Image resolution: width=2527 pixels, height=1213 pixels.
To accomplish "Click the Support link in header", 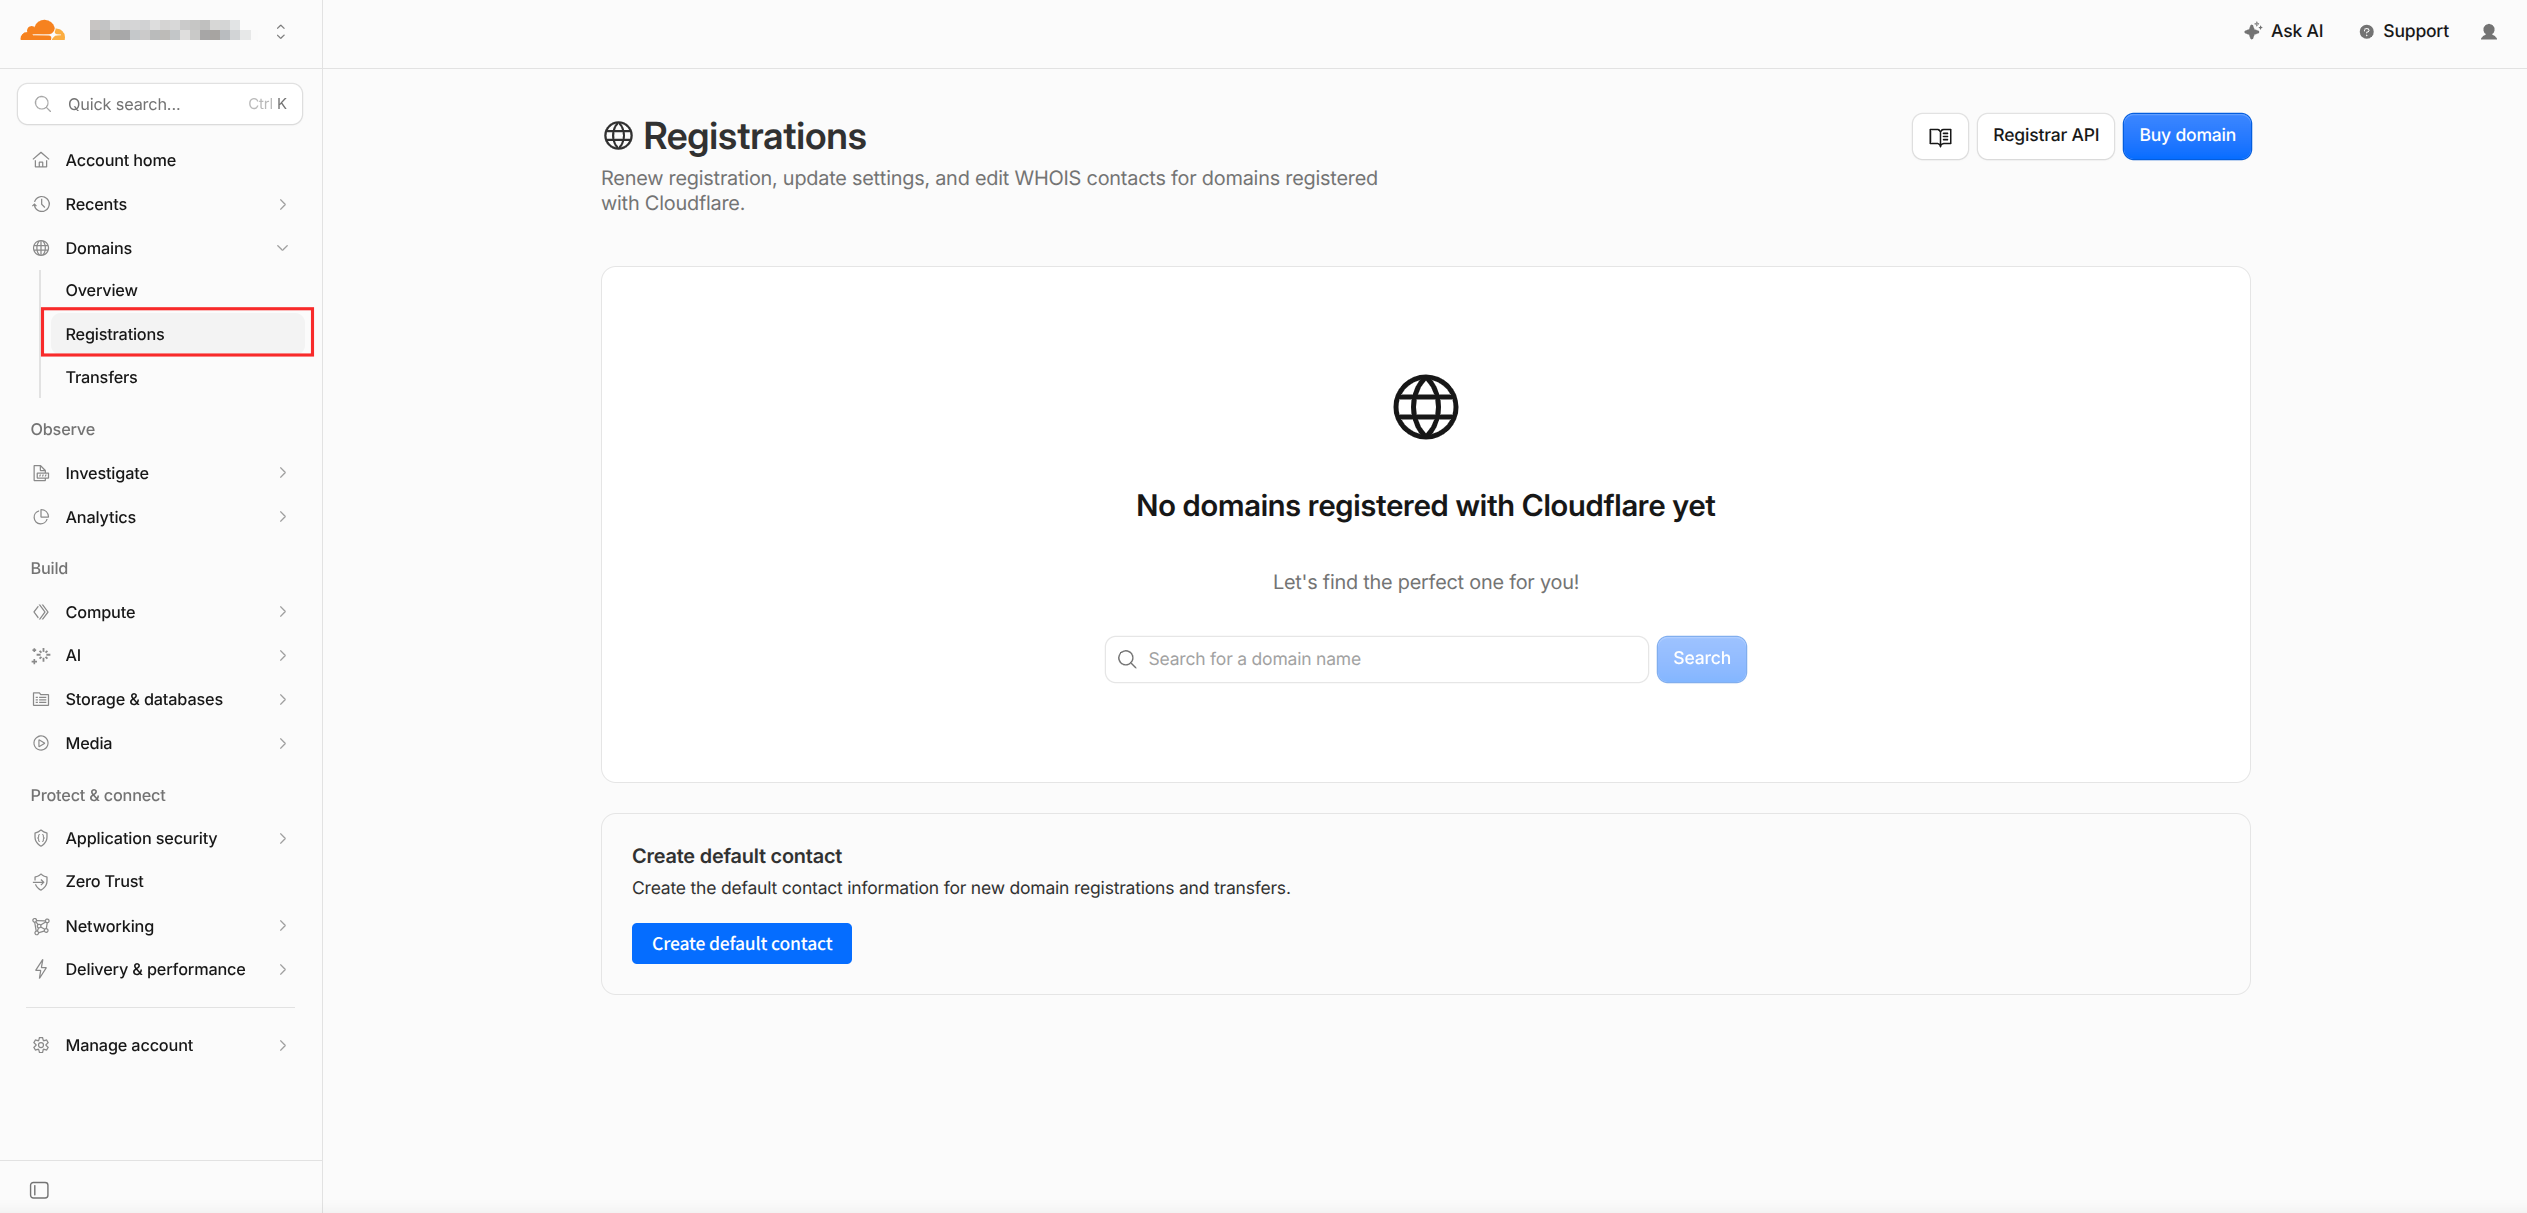I will (x=2404, y=31).
